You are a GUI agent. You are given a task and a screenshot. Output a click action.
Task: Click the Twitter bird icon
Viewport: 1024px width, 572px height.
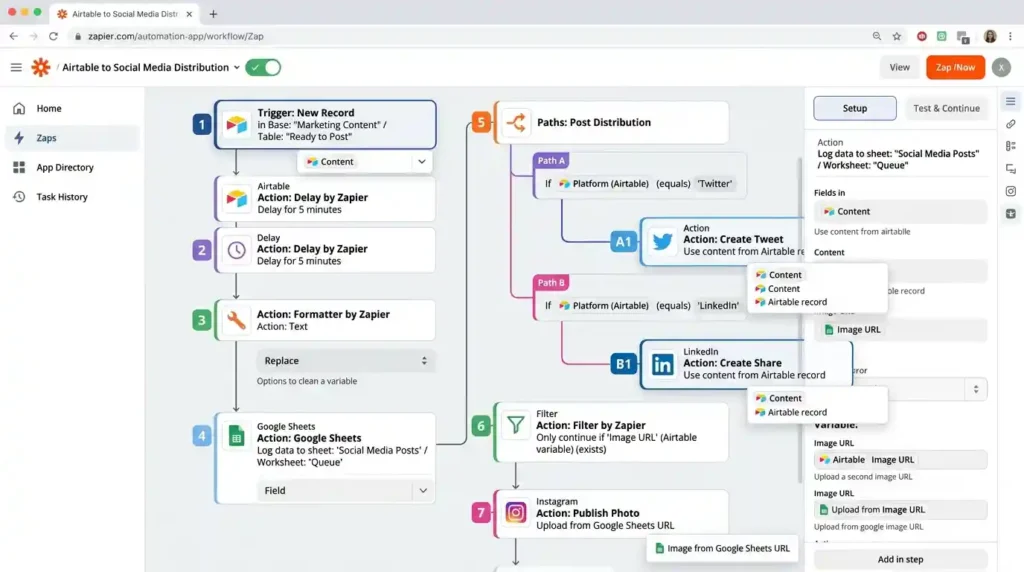click(x=662, y=242)
